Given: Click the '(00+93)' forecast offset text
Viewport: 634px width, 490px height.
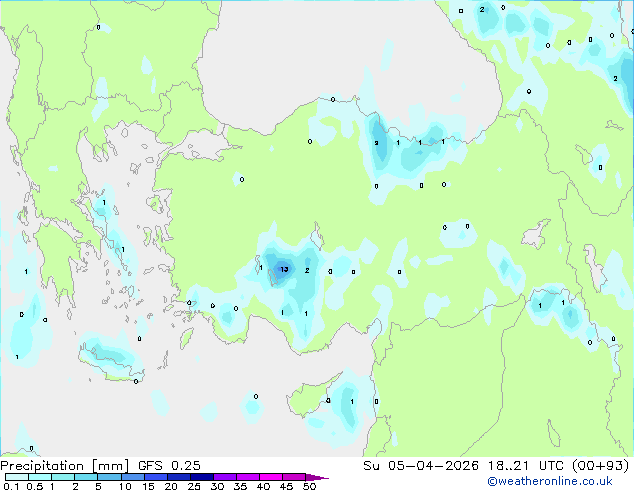Looking at the screenshot, I should (600, 466).
